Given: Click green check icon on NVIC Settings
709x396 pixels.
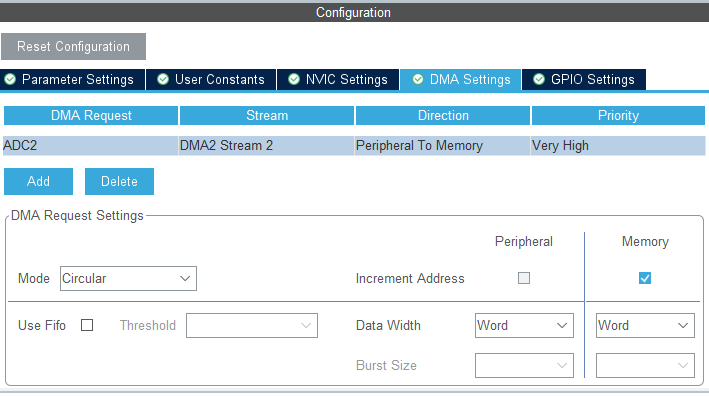Looking at the screenshot, I should point(294,80).
